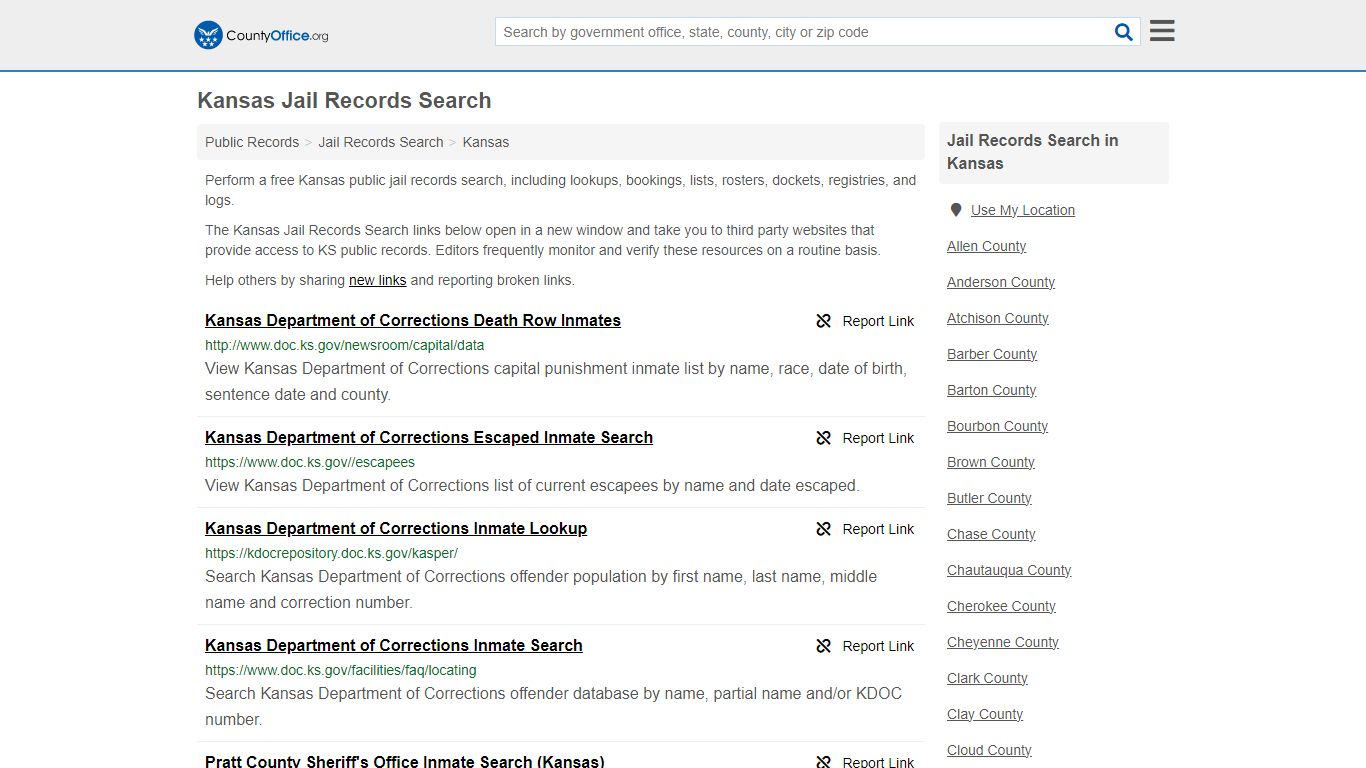
Task: Open Kansas Department of Corrections Inmate Lookup
Action: 396,528
